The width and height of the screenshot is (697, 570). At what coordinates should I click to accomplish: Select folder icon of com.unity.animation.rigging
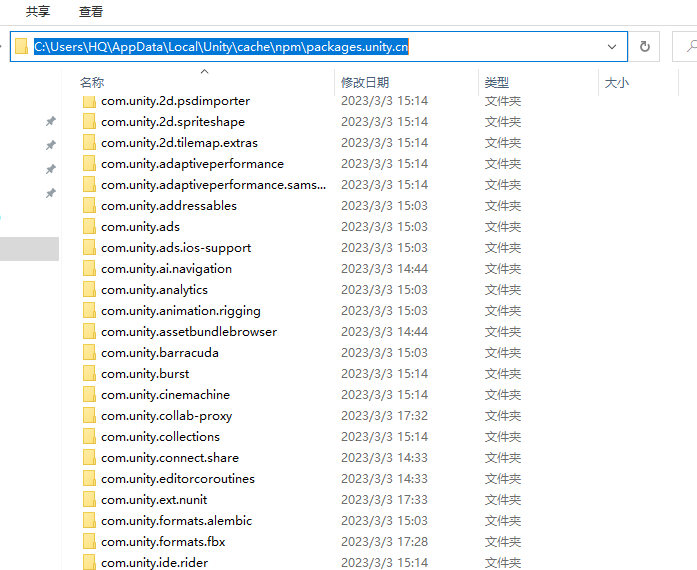click(x=89, y=310)
